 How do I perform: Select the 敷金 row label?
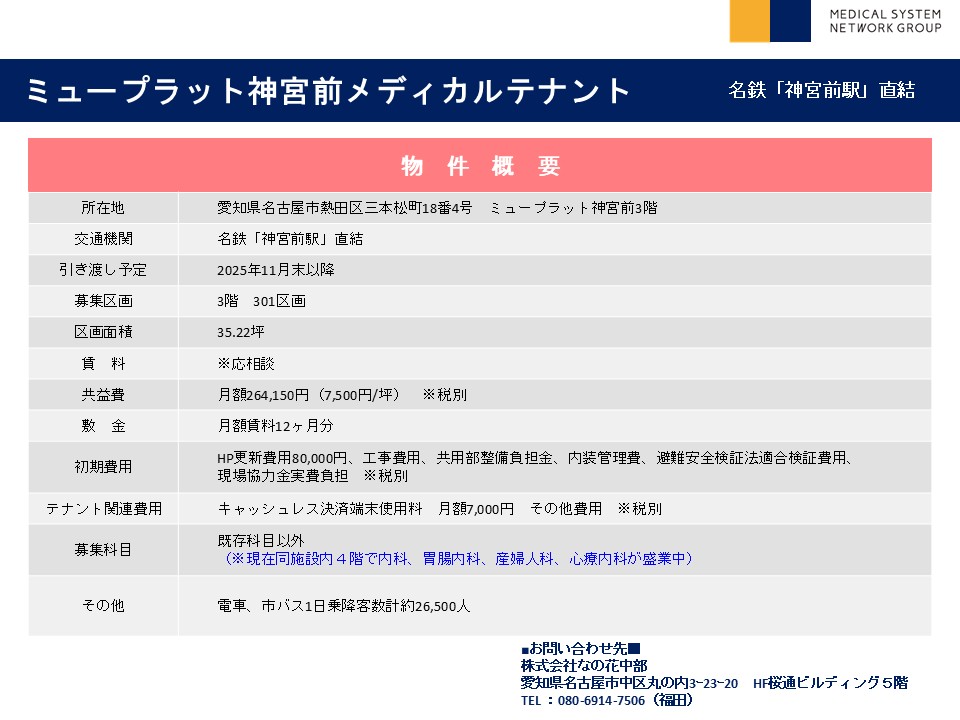point(103,426)
